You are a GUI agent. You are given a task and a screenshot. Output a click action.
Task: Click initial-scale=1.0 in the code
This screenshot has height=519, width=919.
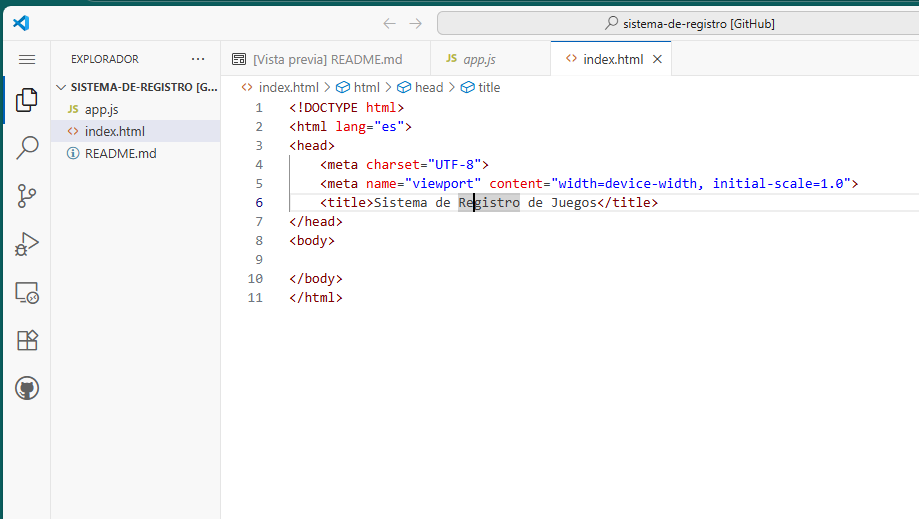tap(778, 183)
